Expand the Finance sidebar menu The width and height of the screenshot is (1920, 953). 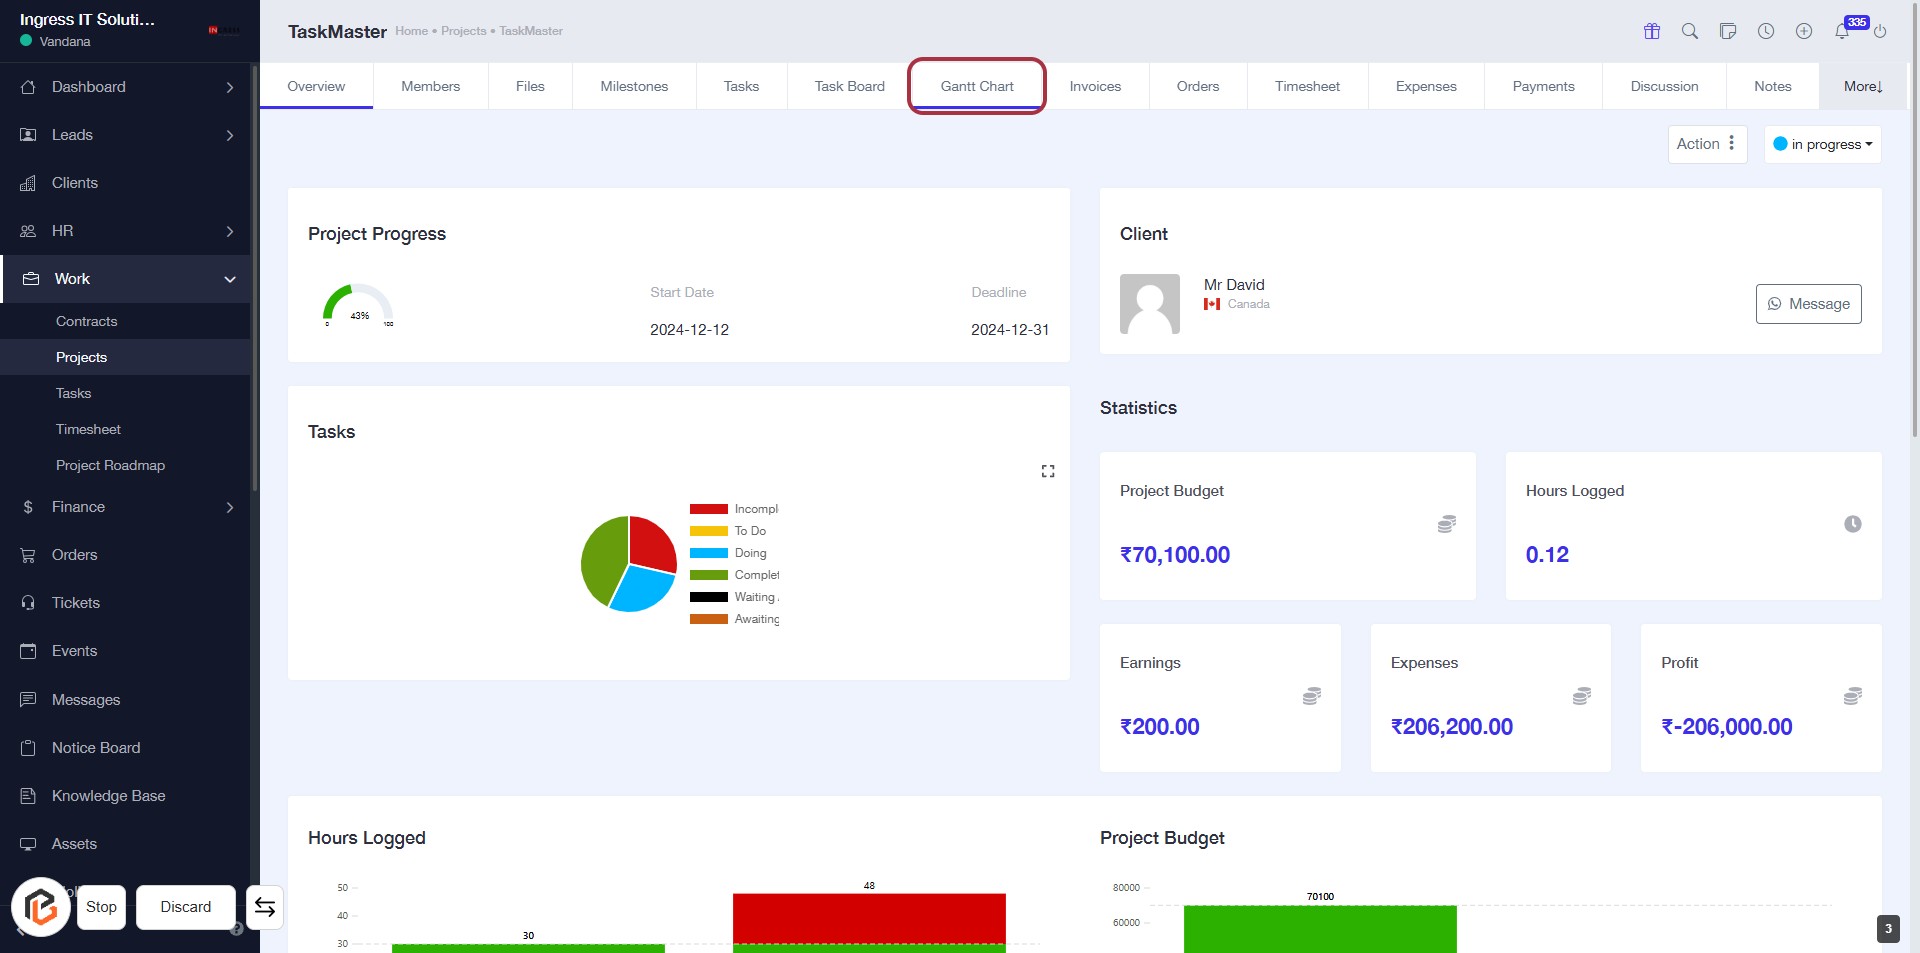point(125,507)
